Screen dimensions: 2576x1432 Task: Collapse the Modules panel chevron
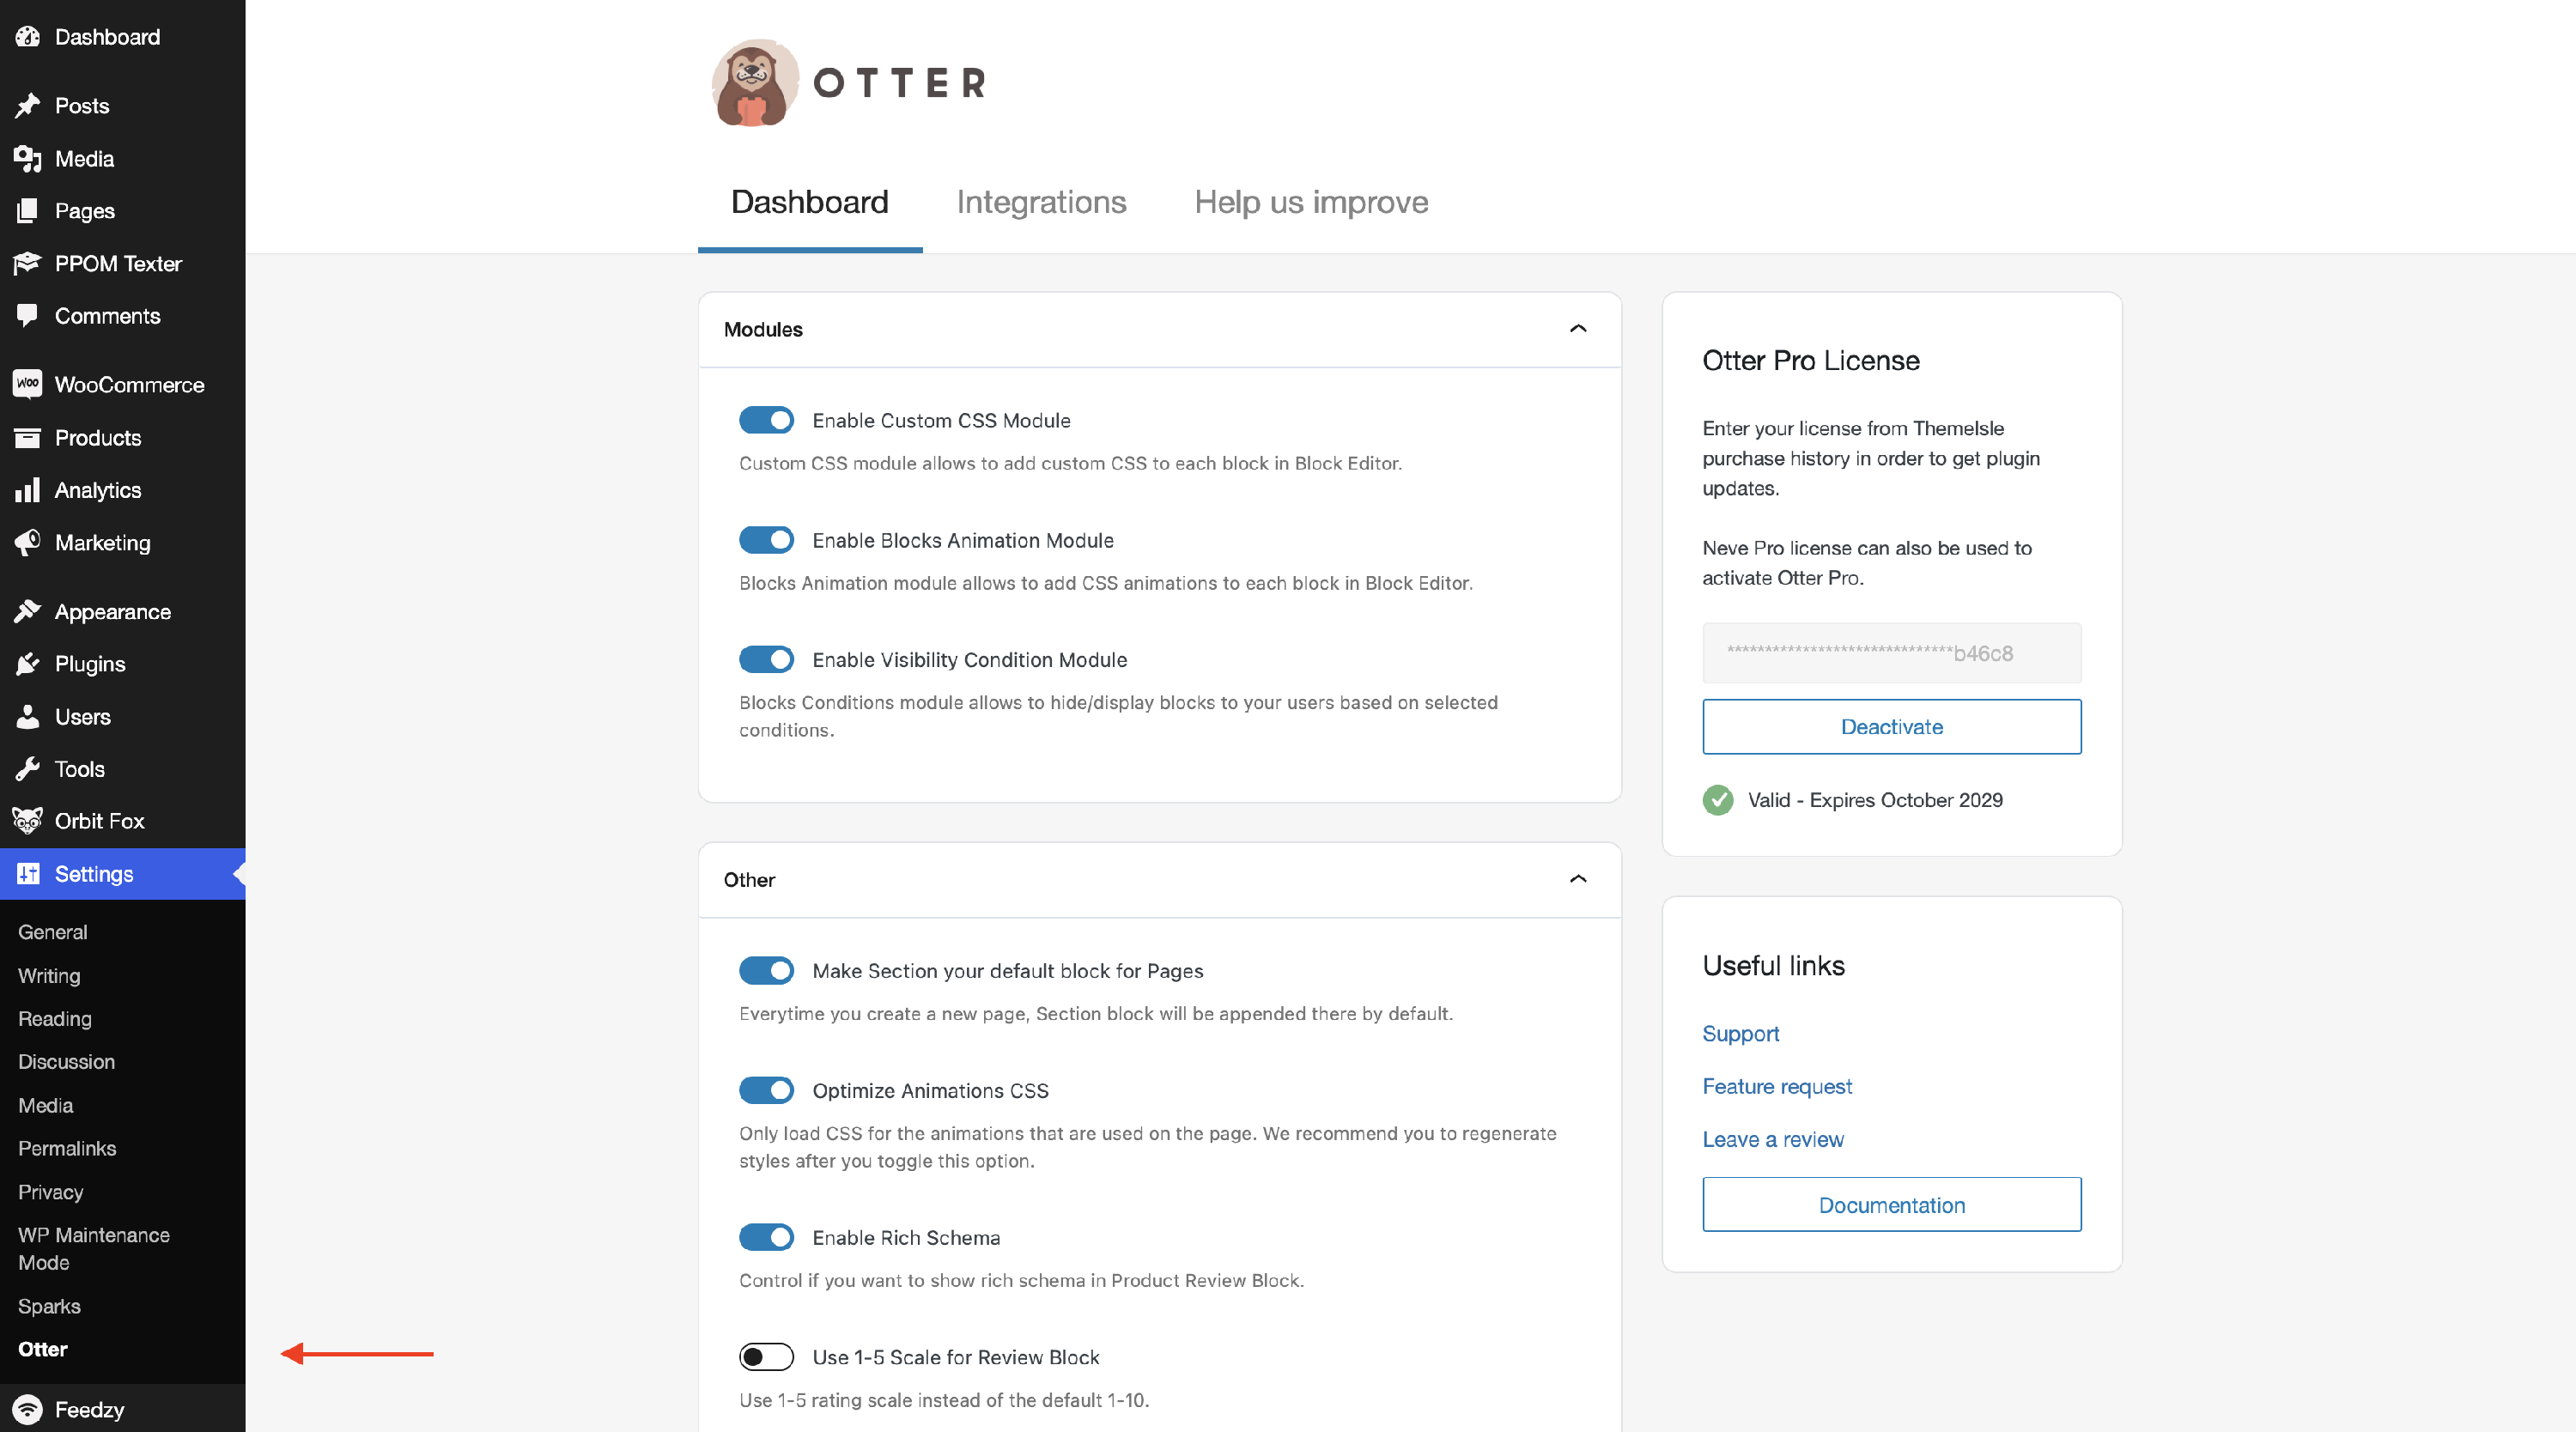[x=1578, y=329]
